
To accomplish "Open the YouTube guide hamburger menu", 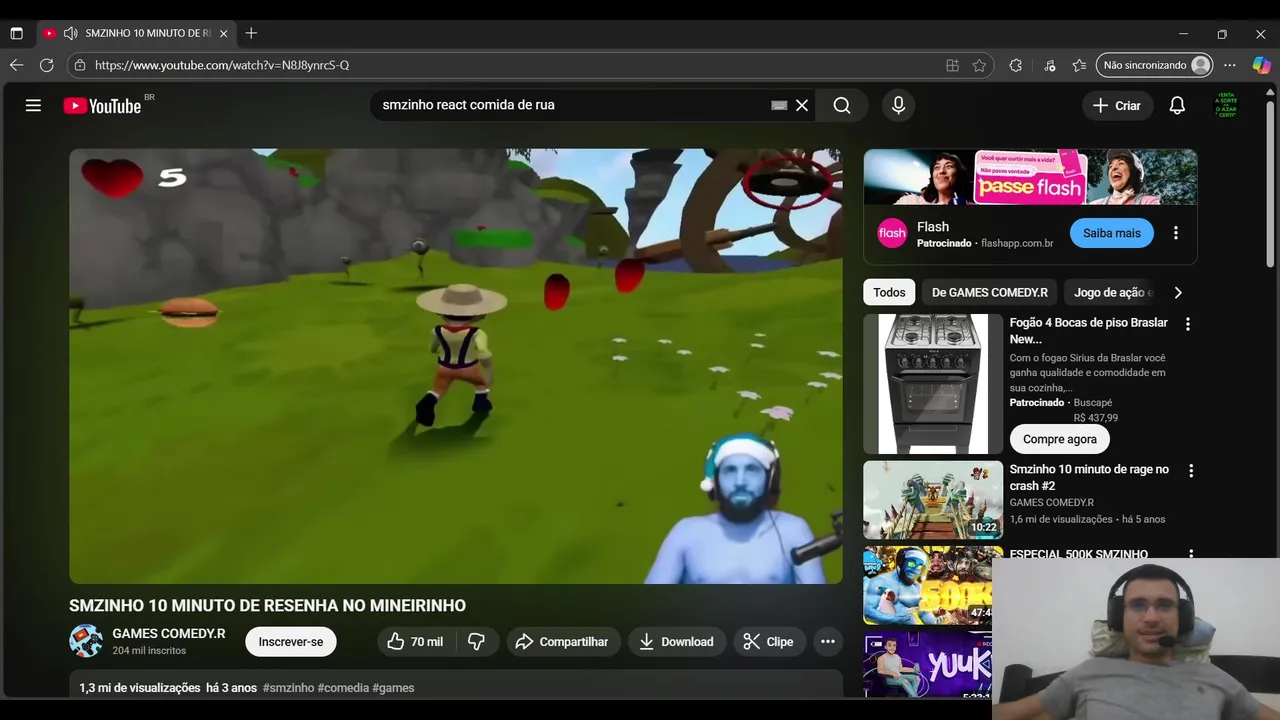I will pyautogui.click(x=33, y=105).
